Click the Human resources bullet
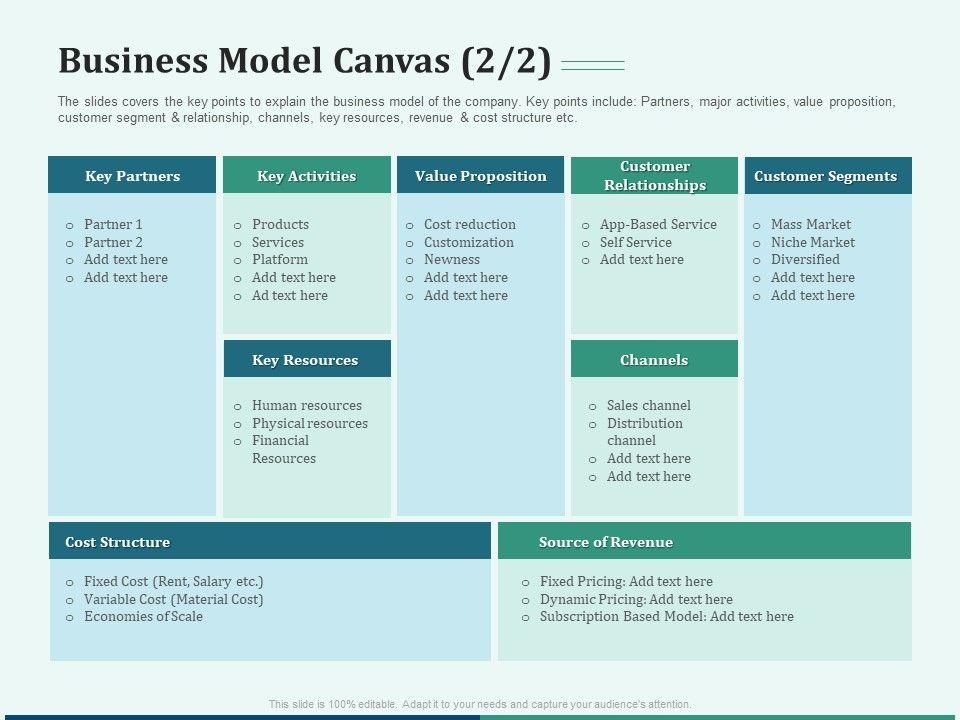This screenshot has width=960, height=720. pos(306,405)
